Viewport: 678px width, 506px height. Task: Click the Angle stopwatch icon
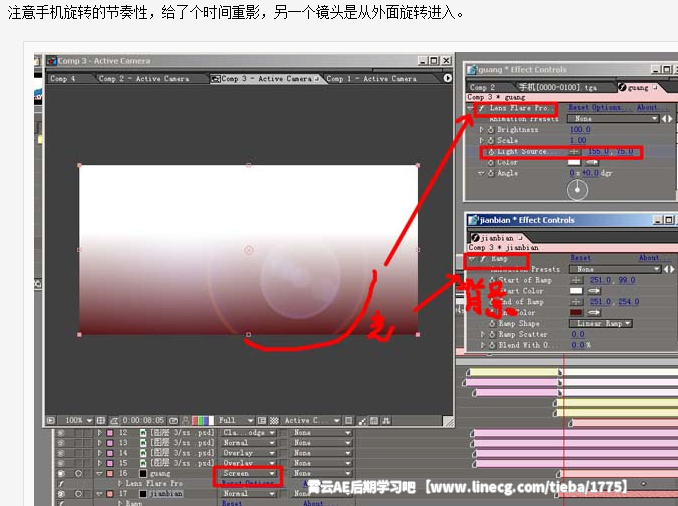point(491,173)
